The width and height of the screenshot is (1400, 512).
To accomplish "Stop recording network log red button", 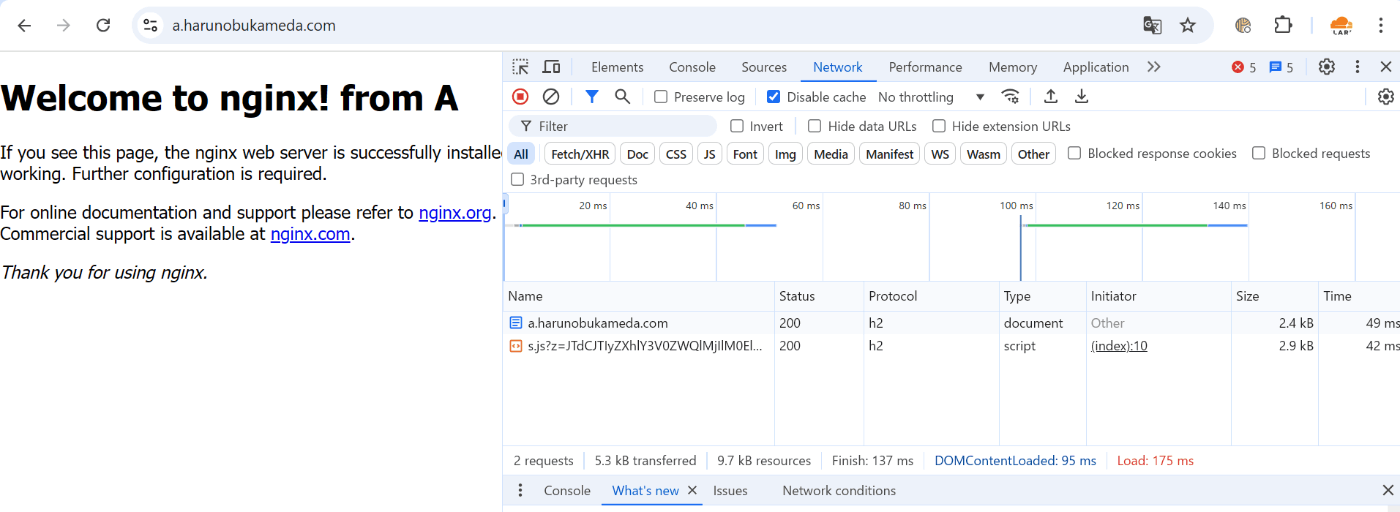I will point(520,97).
